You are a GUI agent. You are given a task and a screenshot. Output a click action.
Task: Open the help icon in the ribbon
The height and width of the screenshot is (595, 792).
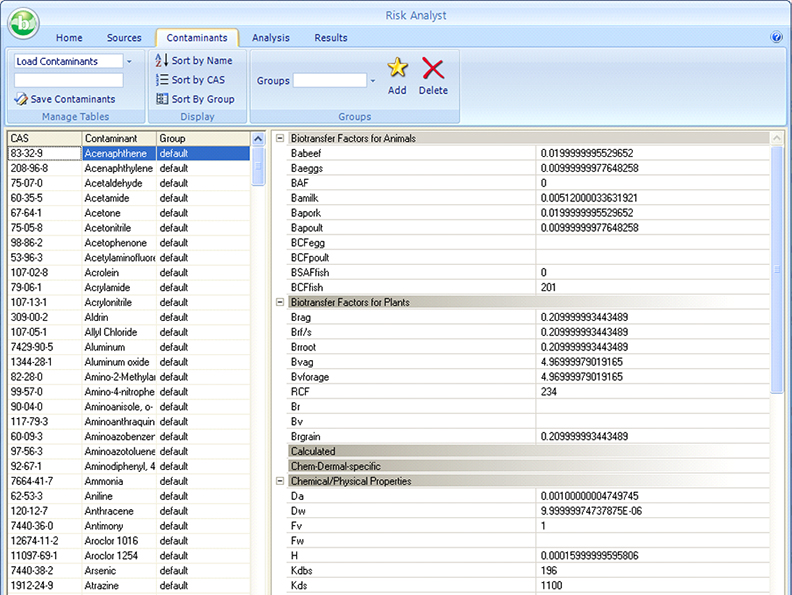[x=776, y=38]
